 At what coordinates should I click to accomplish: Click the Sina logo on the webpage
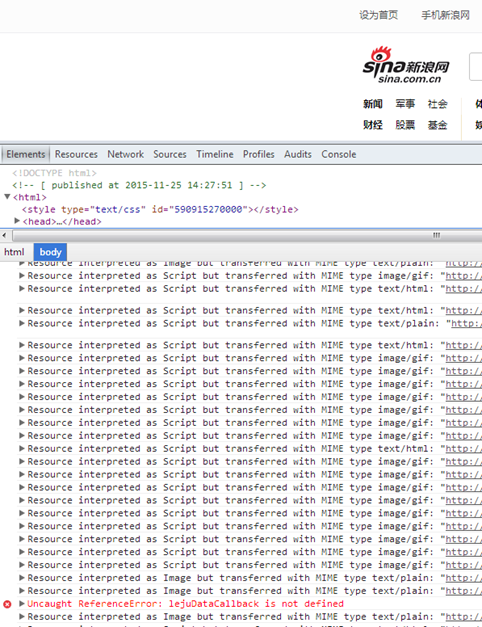click(x=406, y=65)
